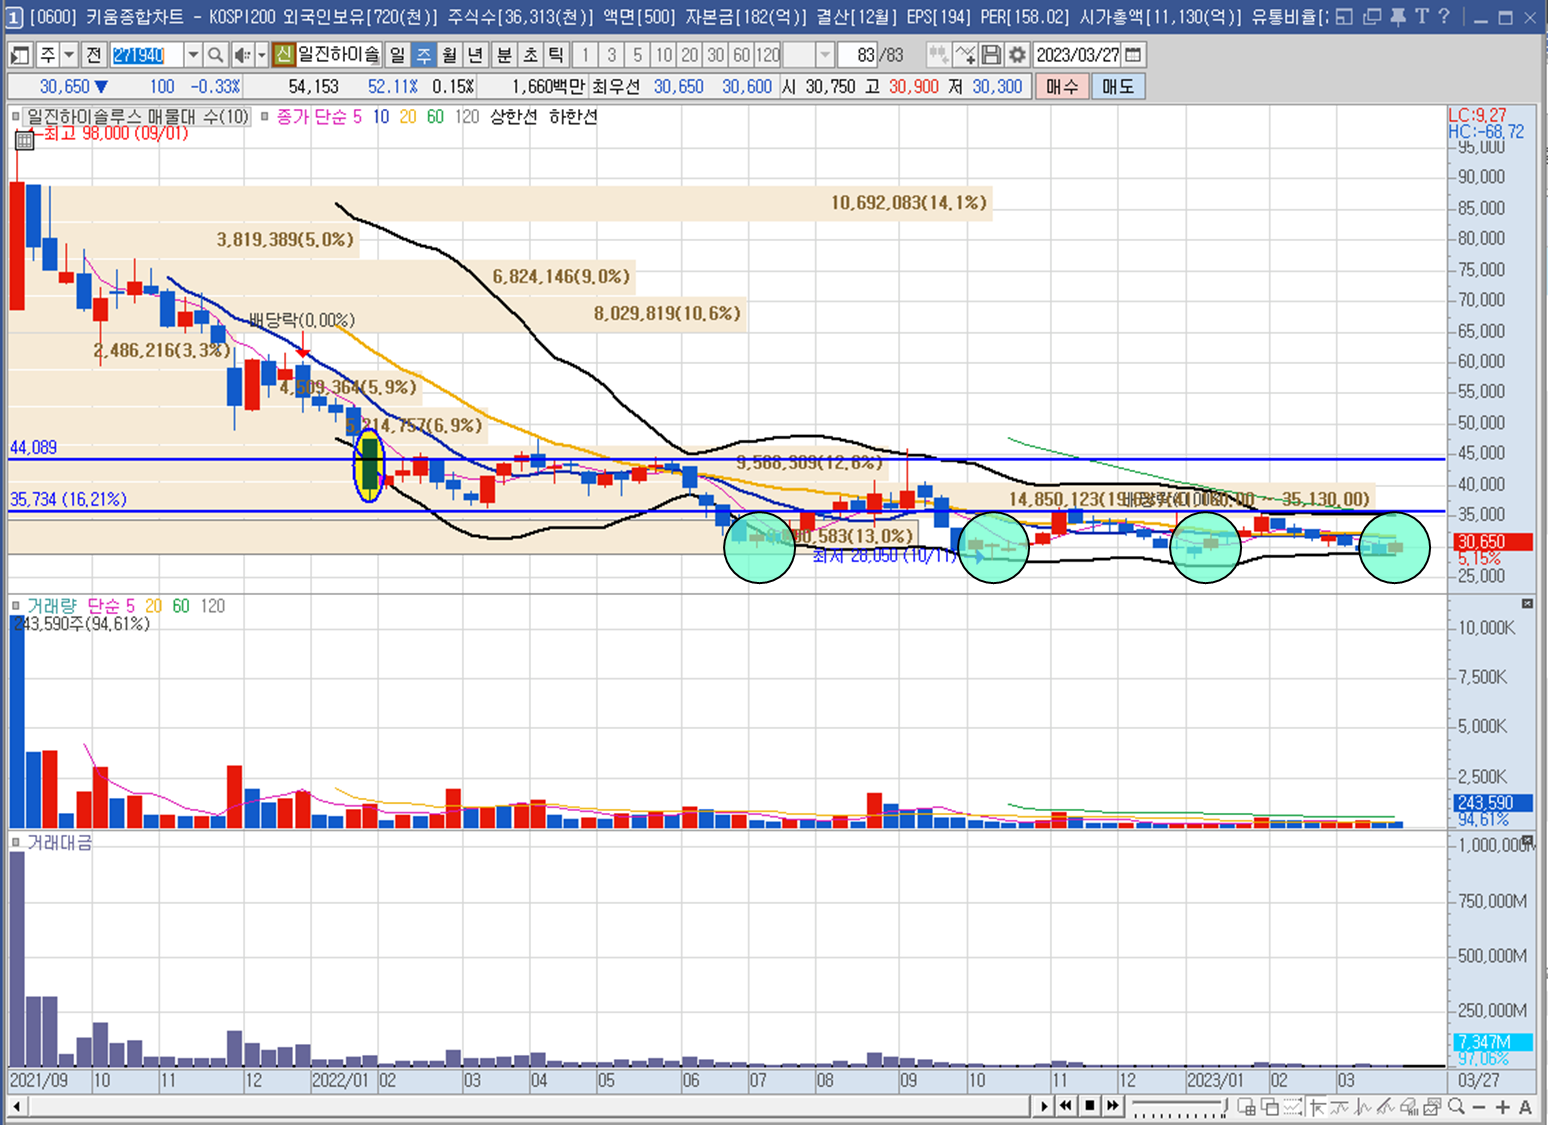Click the stock list down-arrow button next to 주
The width and height of the screenshot is (1548, 1125).
click(69, 55)
